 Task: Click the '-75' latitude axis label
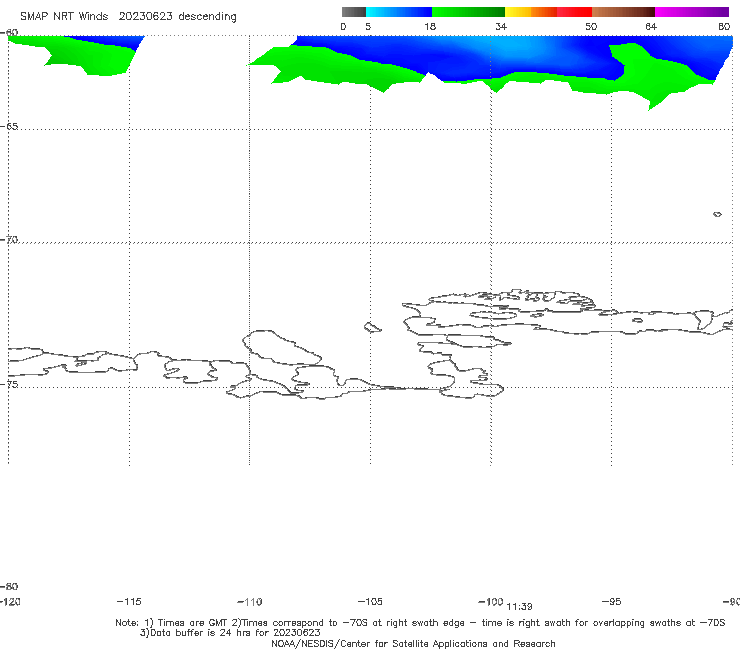[x=9, y=384]
